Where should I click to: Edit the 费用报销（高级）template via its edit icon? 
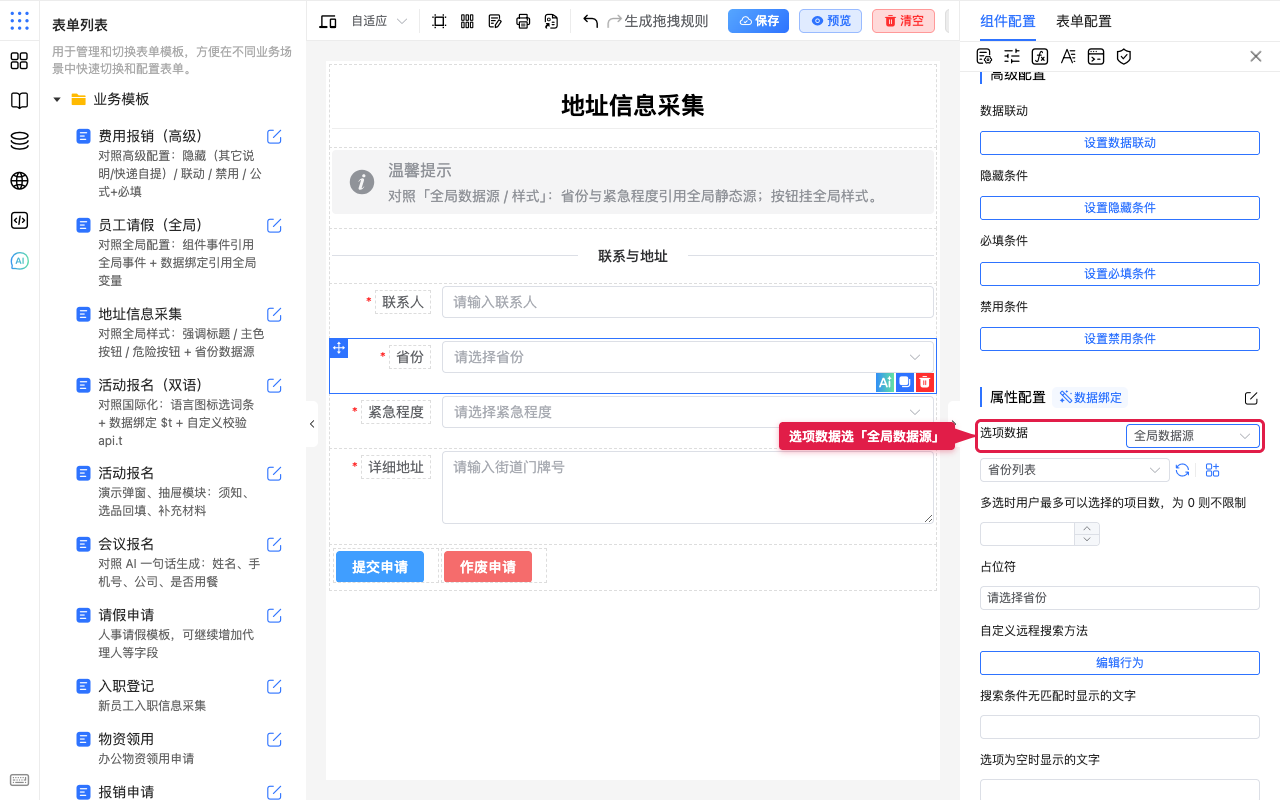274,136
